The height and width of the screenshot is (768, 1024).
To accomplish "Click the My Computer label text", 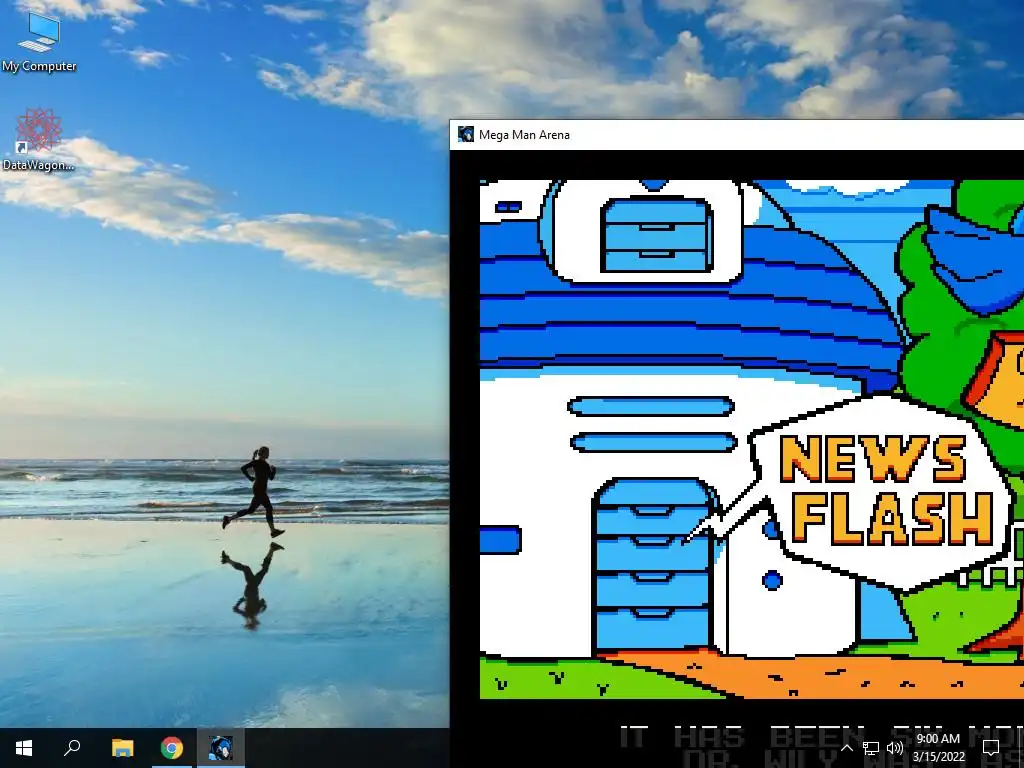I will click(x=39, y=66).
